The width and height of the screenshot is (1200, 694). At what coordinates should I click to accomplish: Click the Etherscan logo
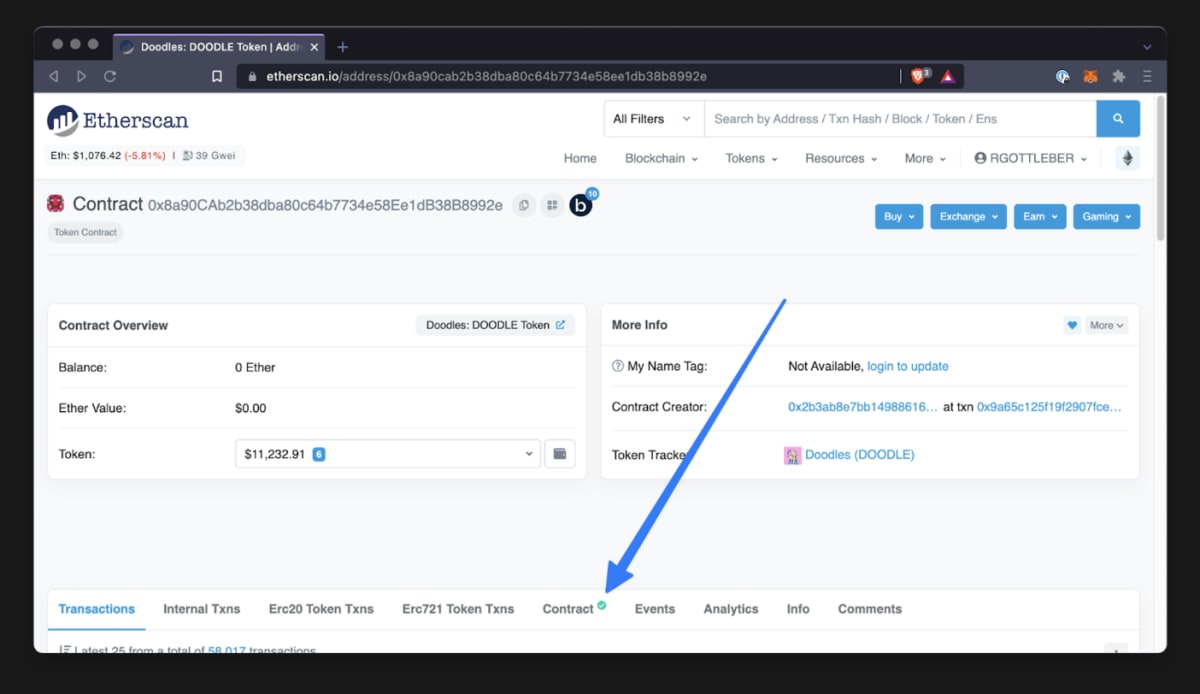118,121
